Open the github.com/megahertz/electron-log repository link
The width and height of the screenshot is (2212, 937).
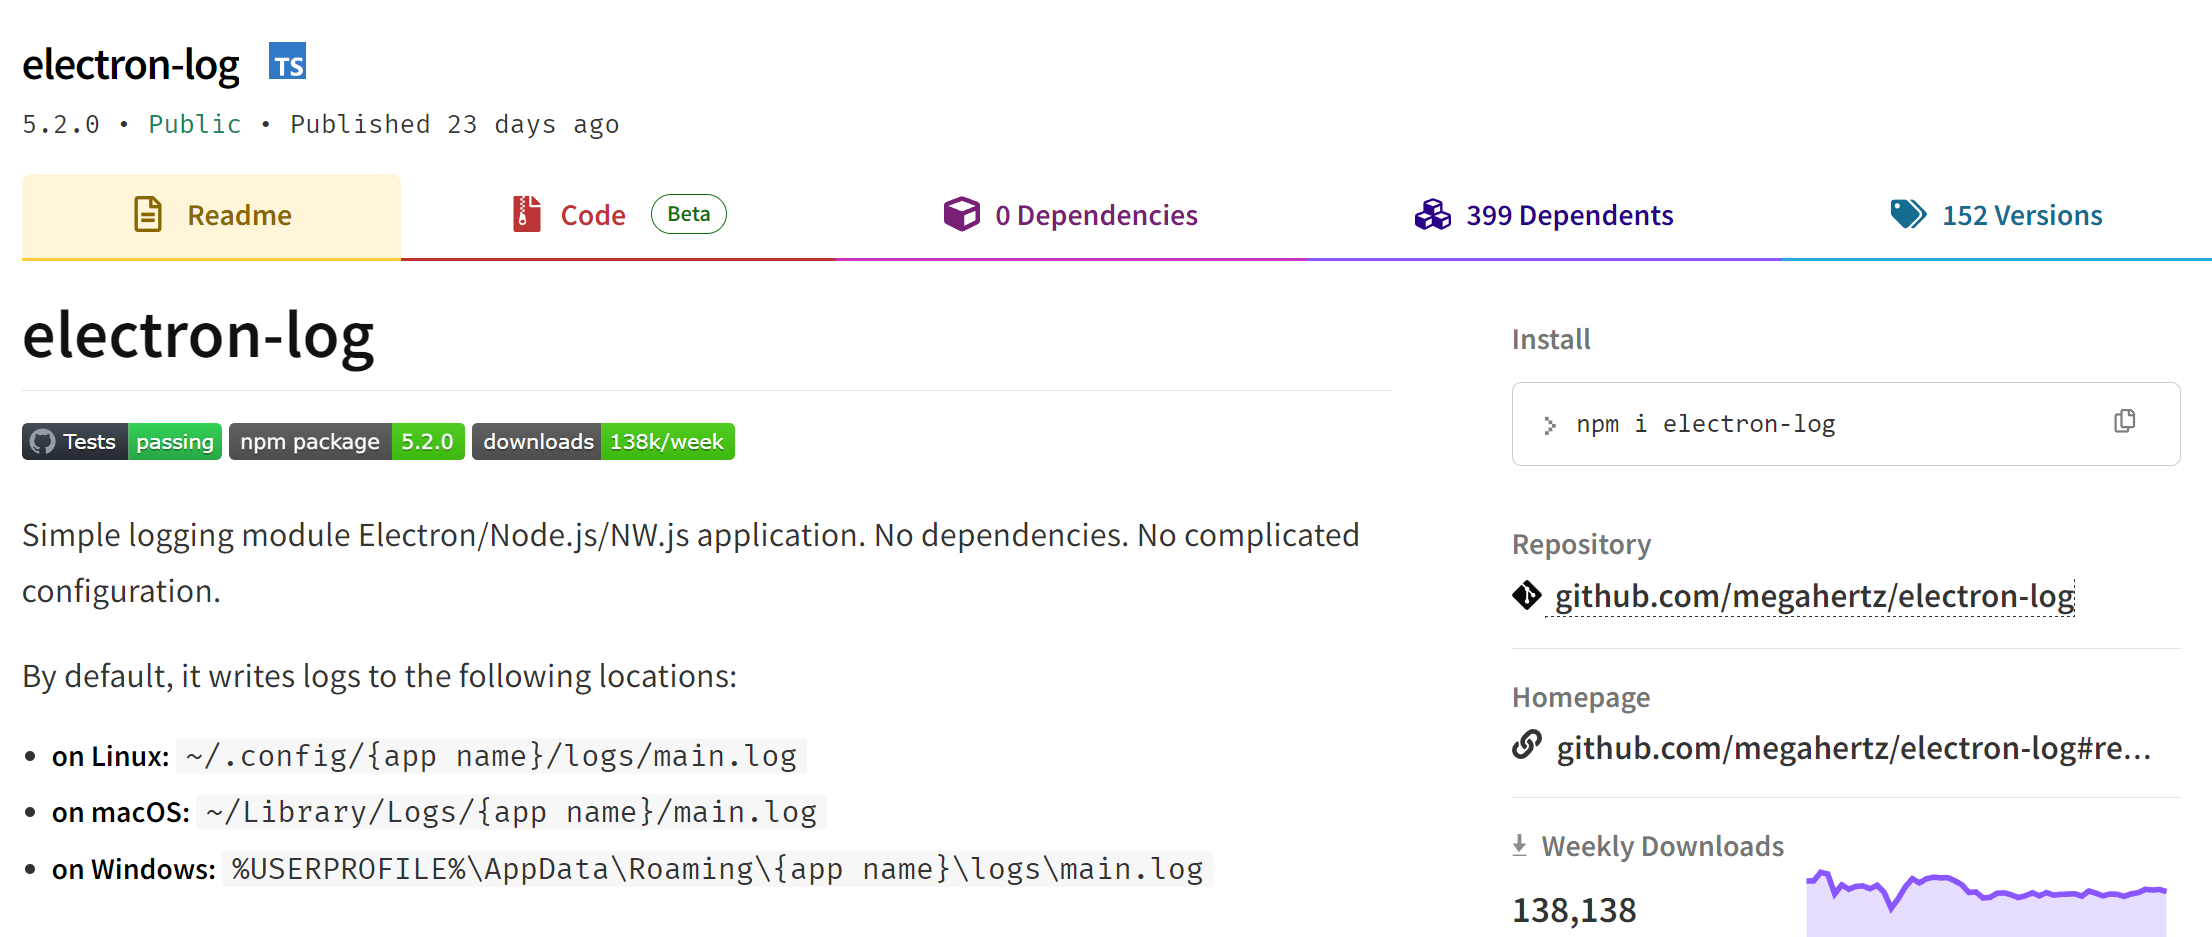(x=1814, y=596)
